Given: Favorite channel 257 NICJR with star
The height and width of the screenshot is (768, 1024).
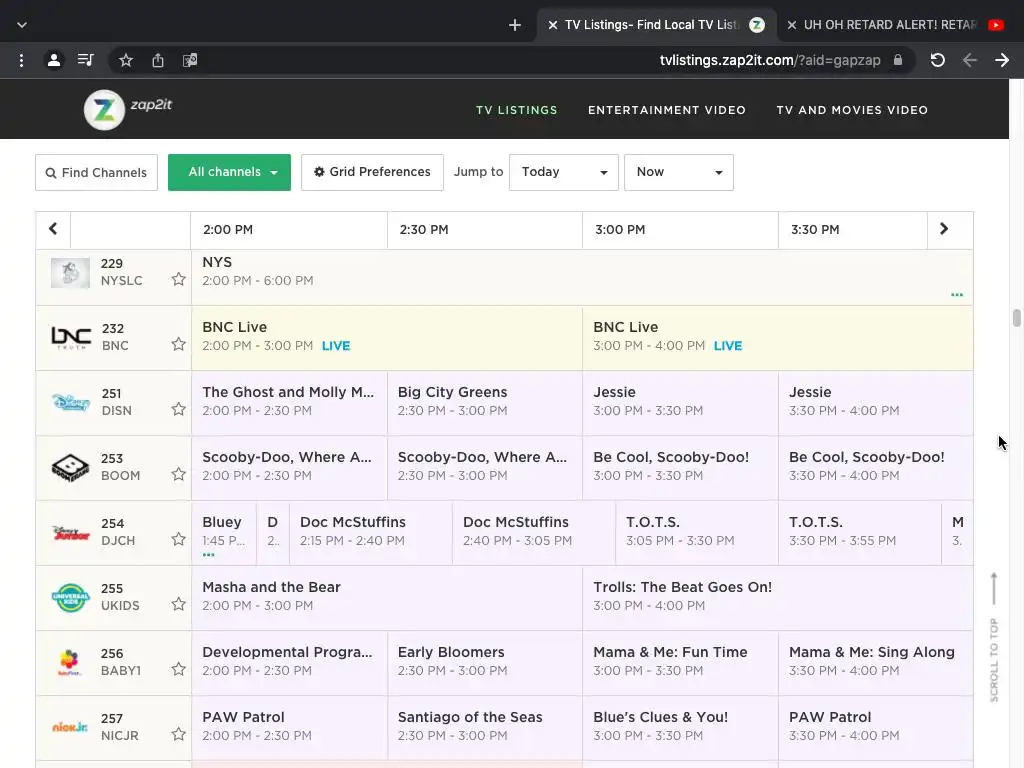Looking at the screenshot, I should tap(178, 734).
